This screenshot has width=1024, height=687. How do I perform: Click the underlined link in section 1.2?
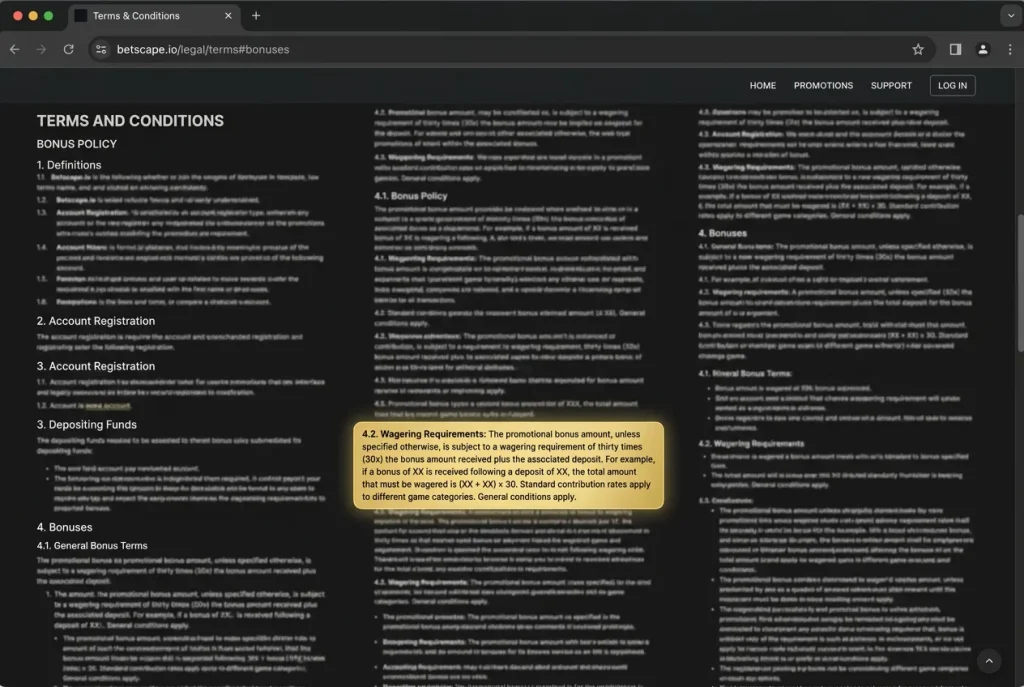pos(108,406)
